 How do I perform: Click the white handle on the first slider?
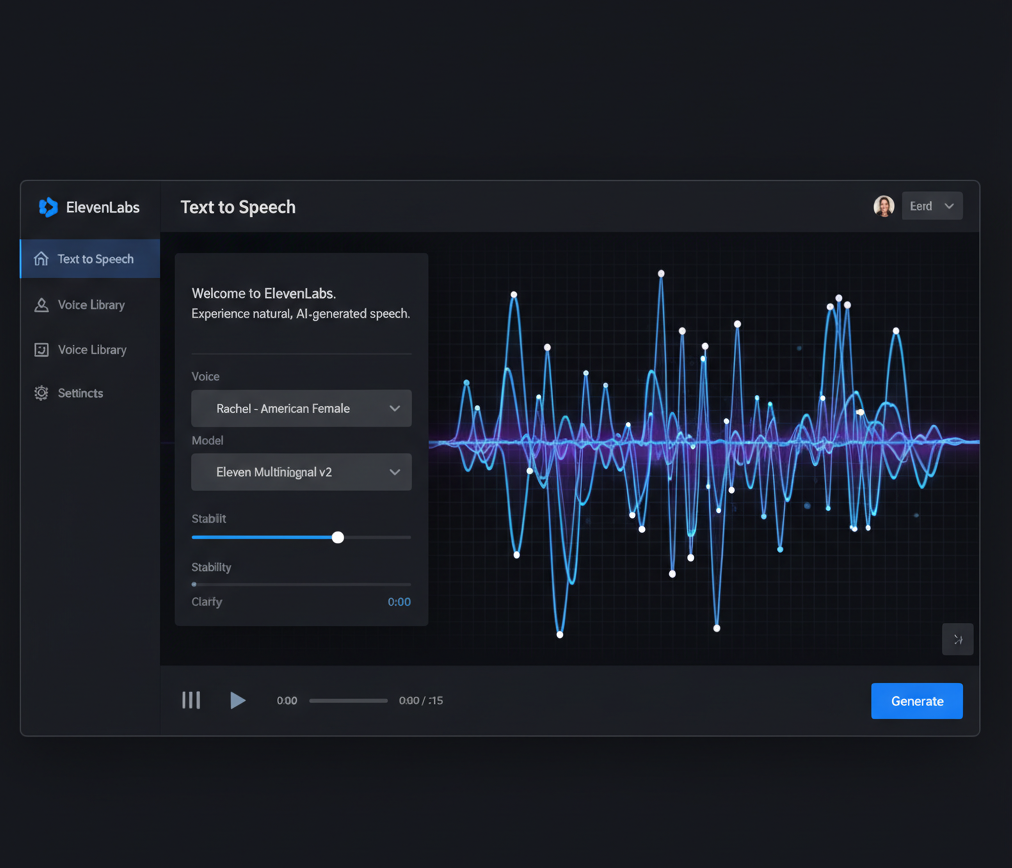tap(338, 538)
